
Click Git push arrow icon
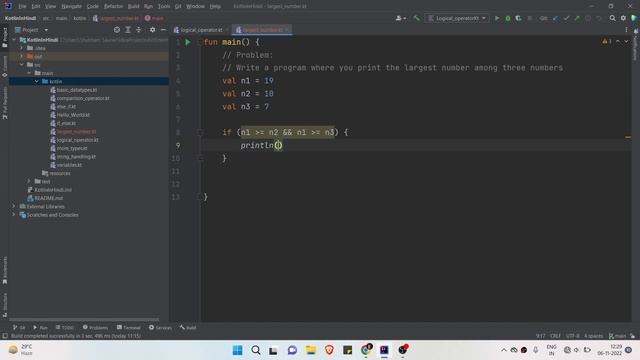click(x=577, y=18)
